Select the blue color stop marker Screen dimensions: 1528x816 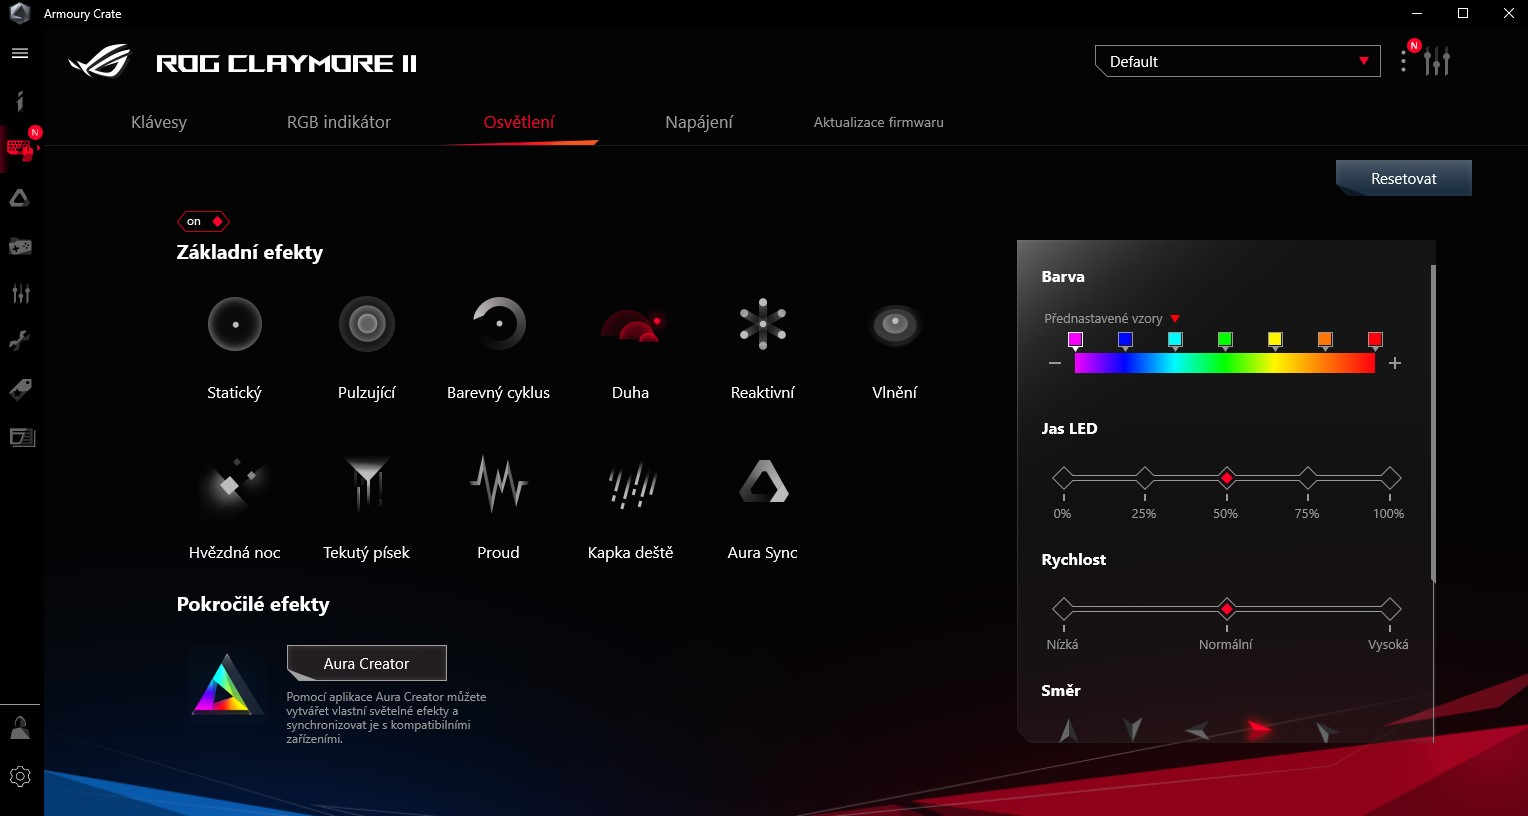(x=1125, y=341)
